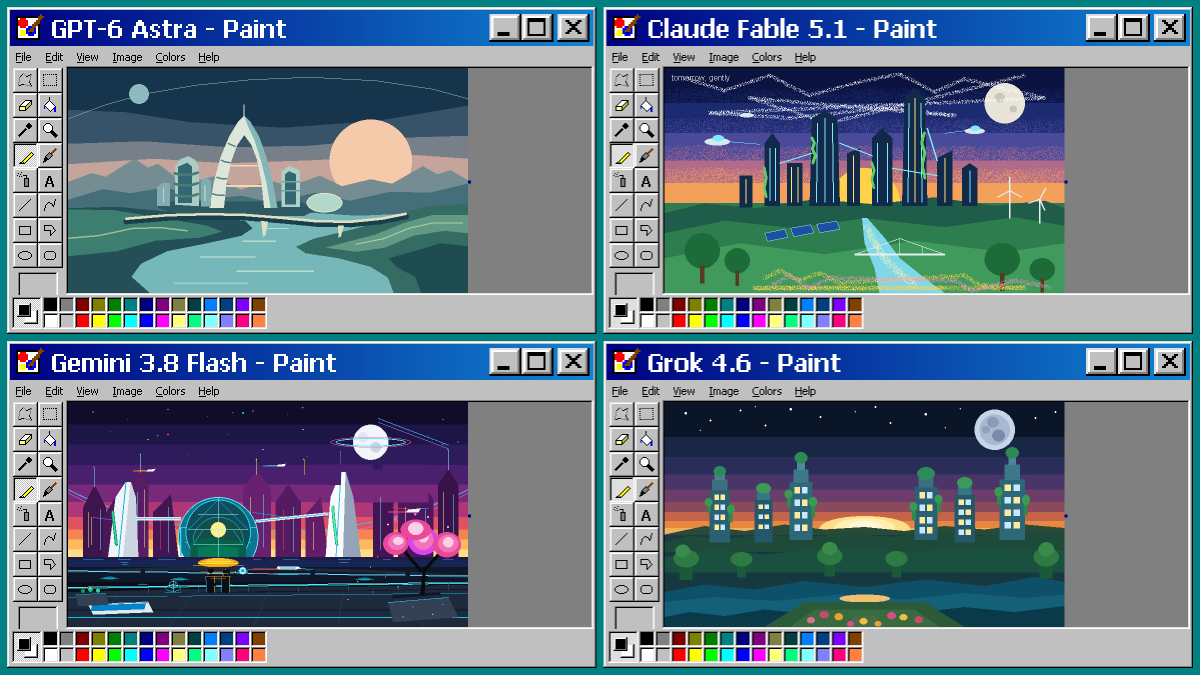Open the Paint system icon in Grok 4.6 title bar
The height and width of the screenshot is (675, 1200).
coord(626,362)
